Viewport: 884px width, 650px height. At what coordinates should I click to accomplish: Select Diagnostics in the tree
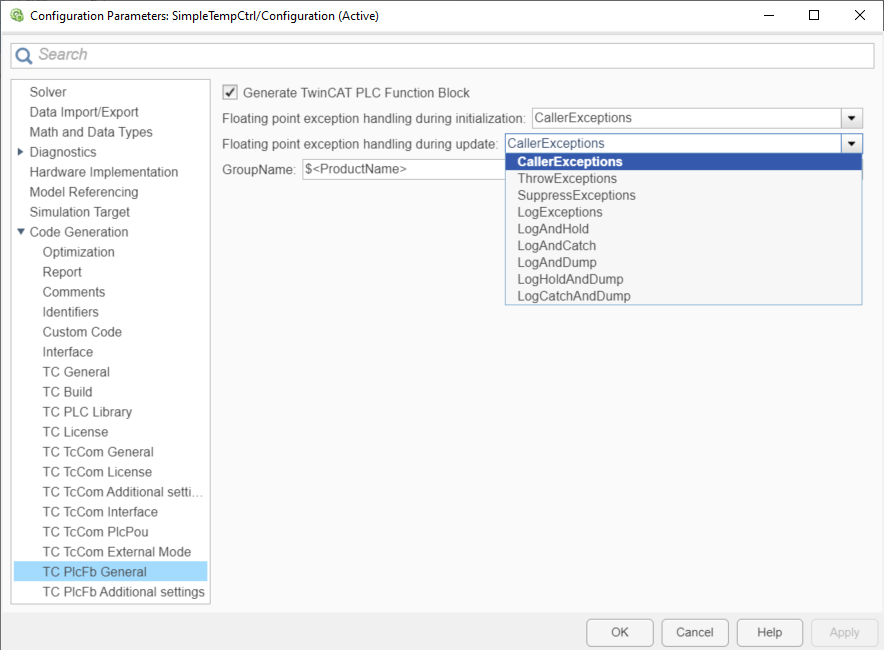point(63,152)
